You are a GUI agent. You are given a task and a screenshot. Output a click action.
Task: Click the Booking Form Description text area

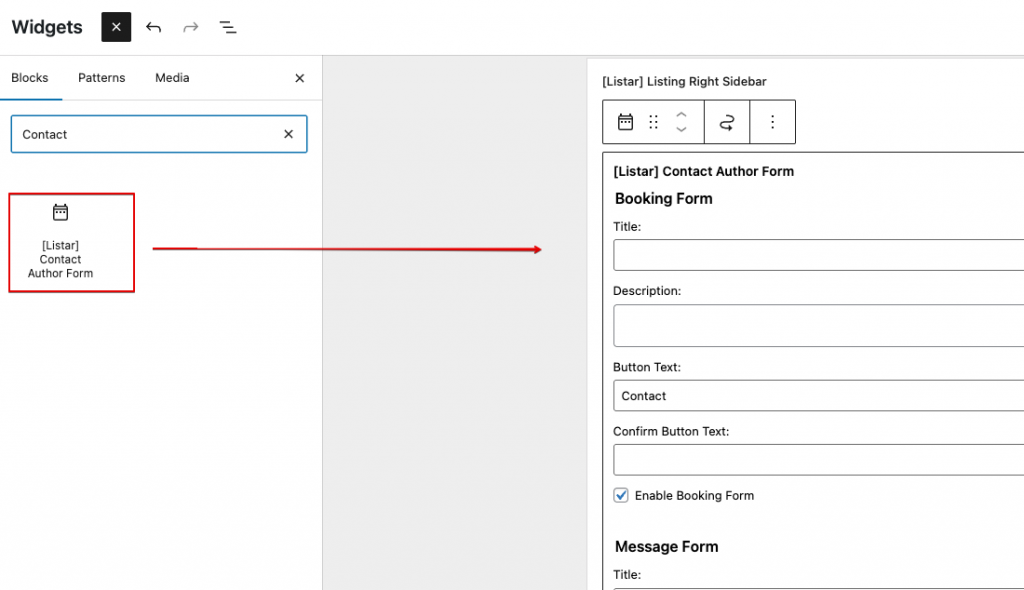pos(818,325)
